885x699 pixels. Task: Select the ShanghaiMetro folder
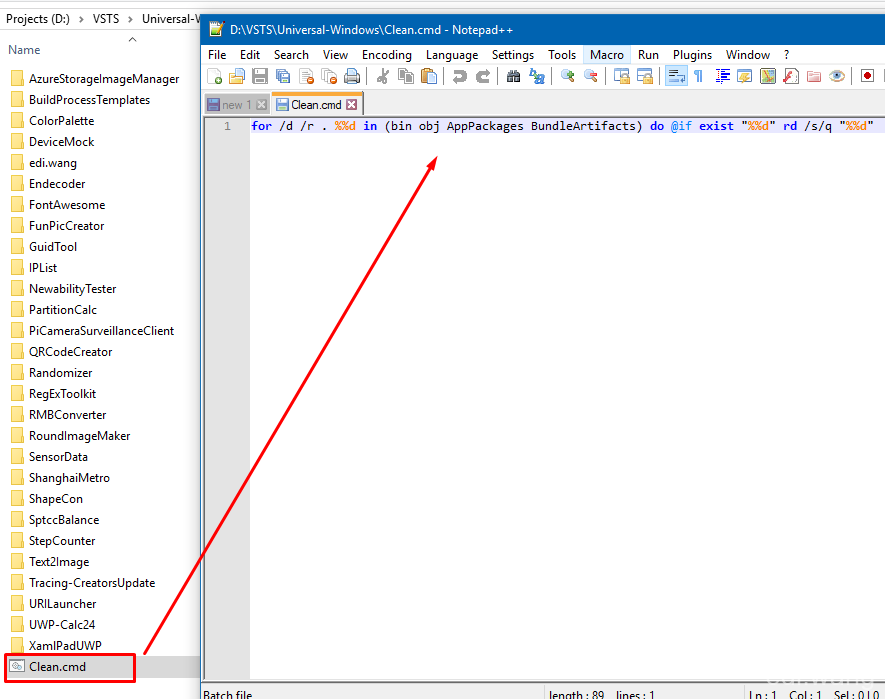[69, 478]
